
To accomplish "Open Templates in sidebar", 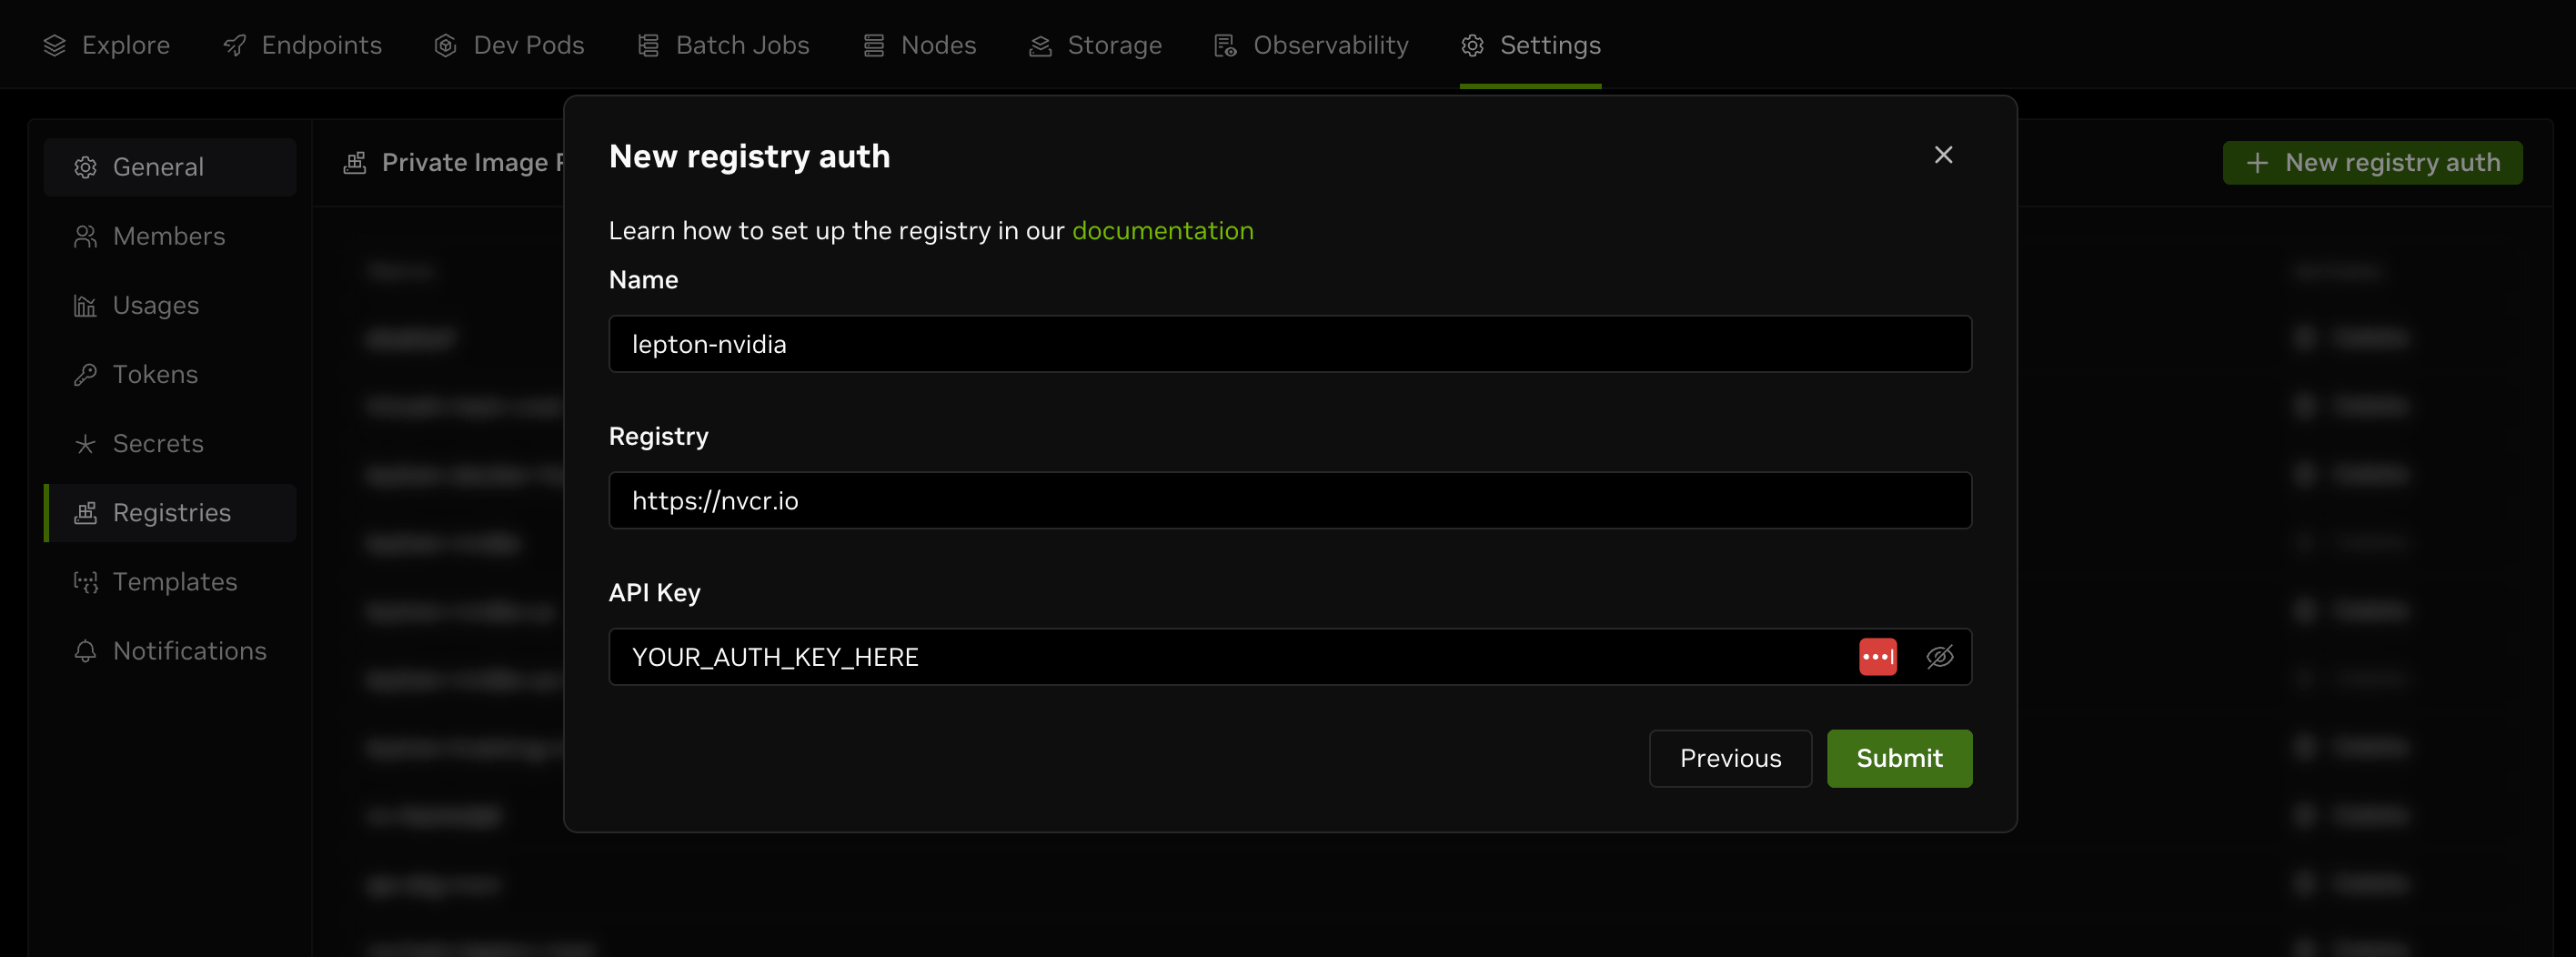I will [x=170, y=582].
